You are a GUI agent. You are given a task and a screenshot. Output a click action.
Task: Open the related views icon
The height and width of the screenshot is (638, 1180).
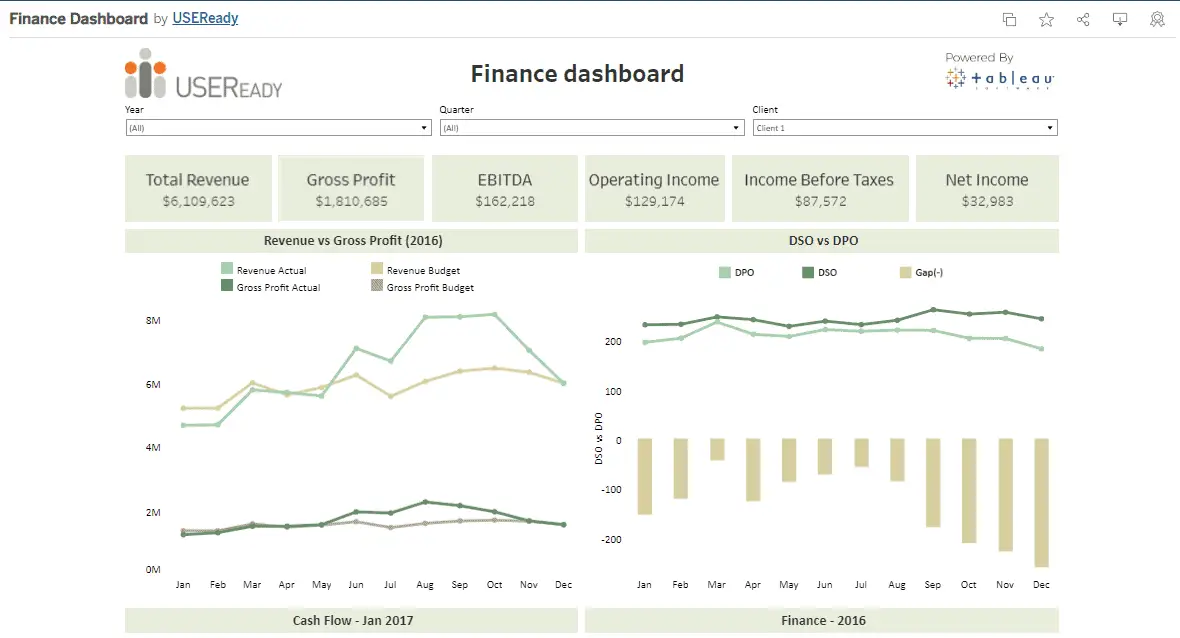pyautogui.click(x=1009, y=19)
